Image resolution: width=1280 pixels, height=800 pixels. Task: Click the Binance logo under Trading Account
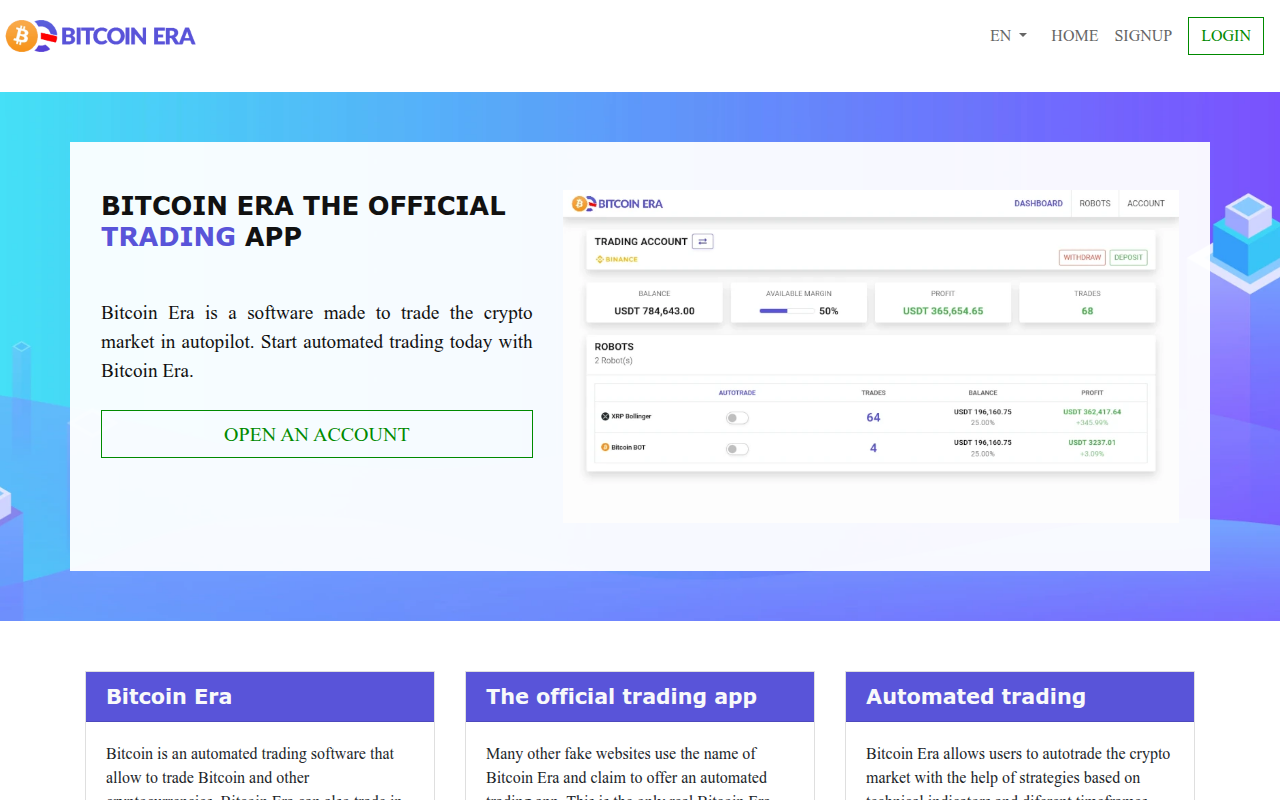pos(616,259)
